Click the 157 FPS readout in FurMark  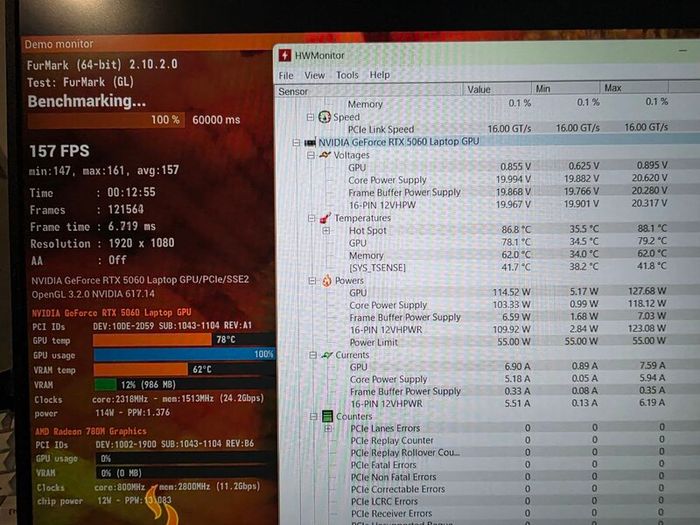(x=59, y=151)
